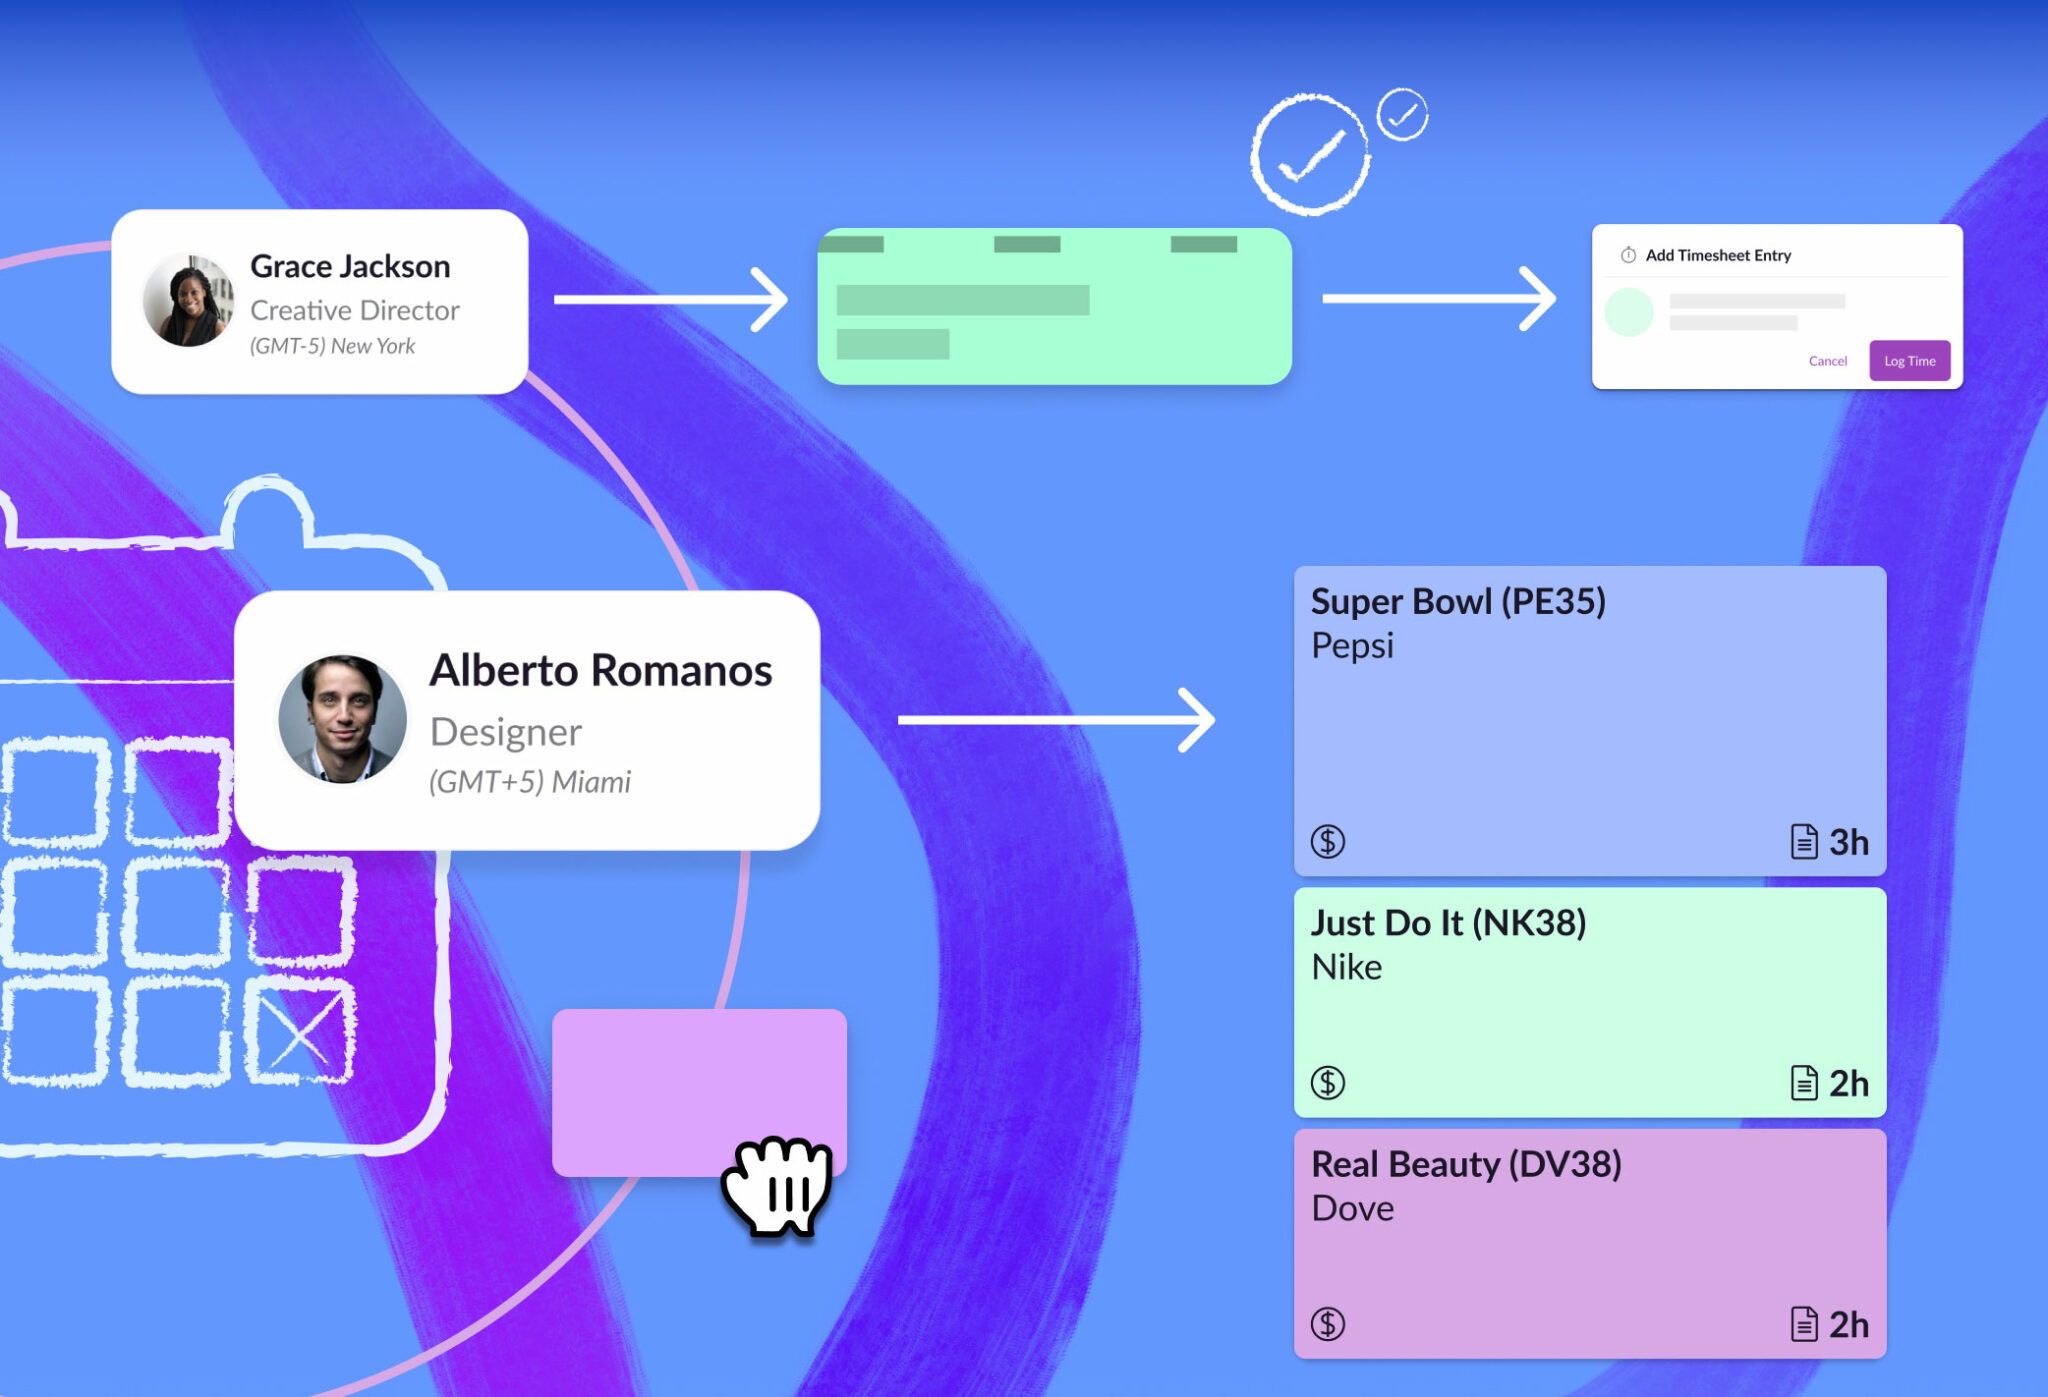Click the Cancel link in the timesheet dialog
The width and height of the screenshot is (2048, 1397).
tap(1828, 361)
